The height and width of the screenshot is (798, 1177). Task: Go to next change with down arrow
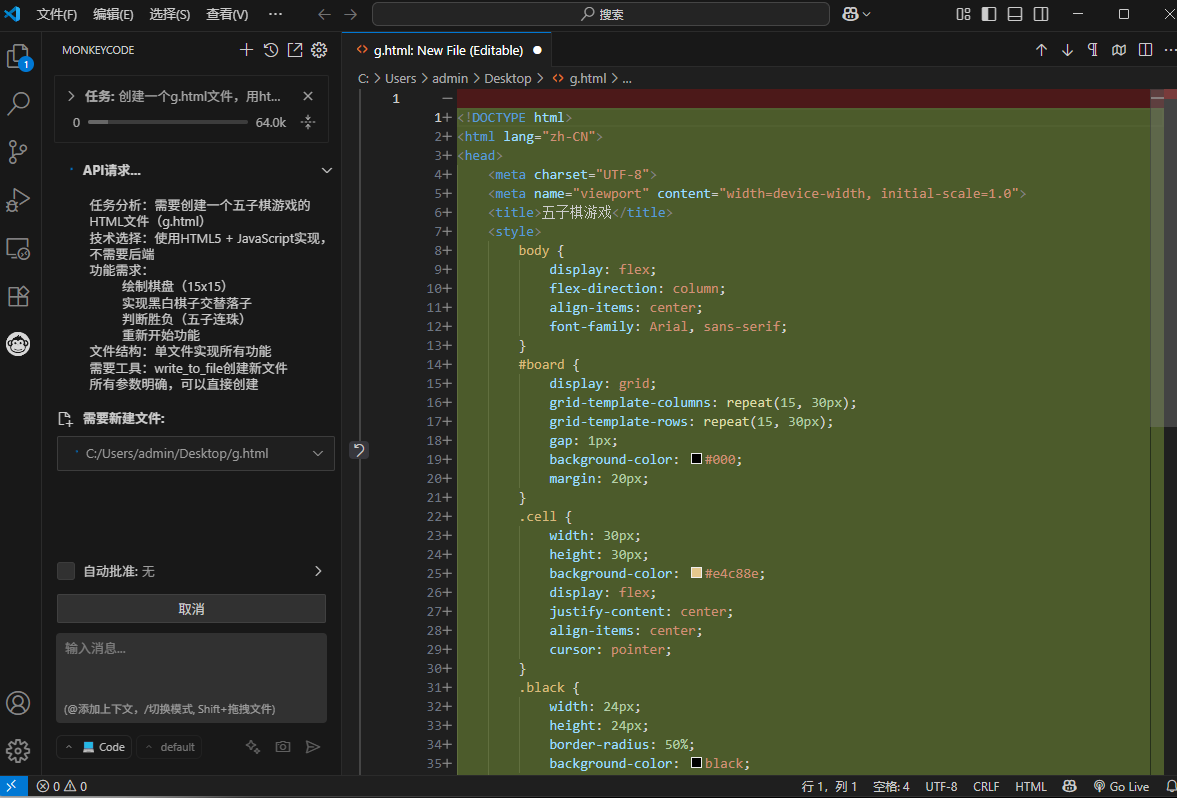(x=1067, y=50)
